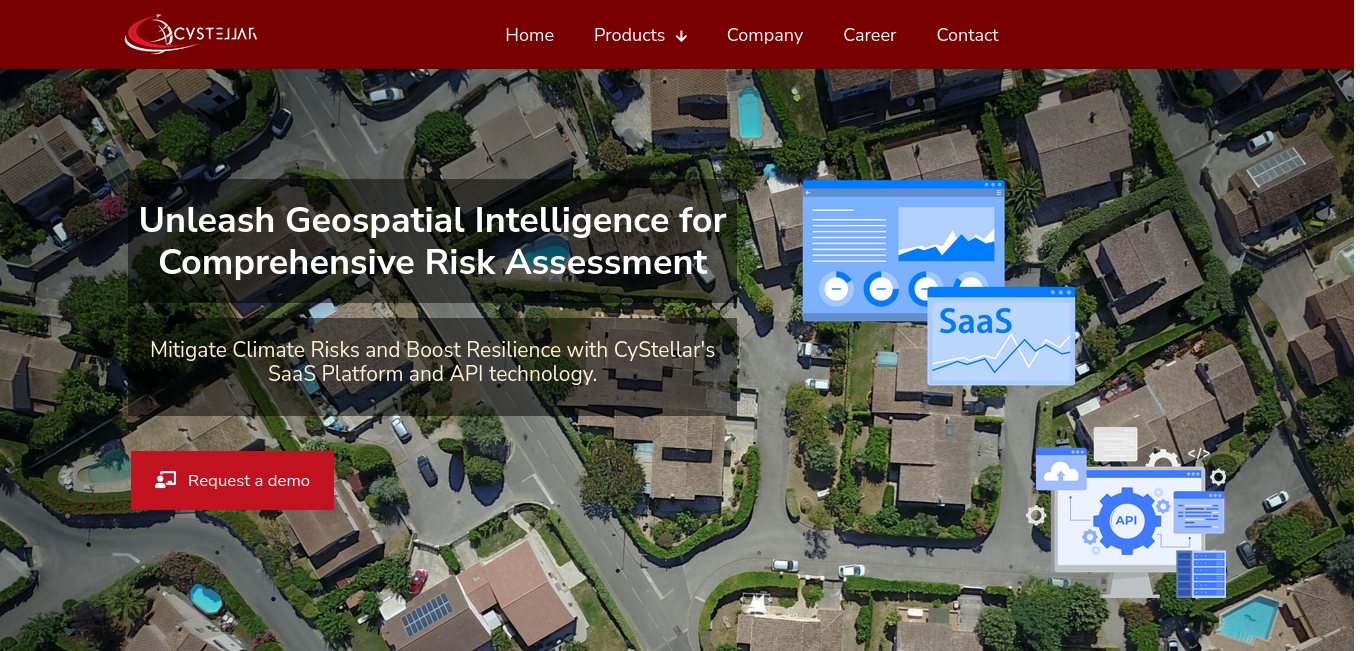The height and width of the screenshot is (651, 1366).
Task: Click the headline 'Unleash Geospatial Intelligence for'
Action: [x=432, y=220]
